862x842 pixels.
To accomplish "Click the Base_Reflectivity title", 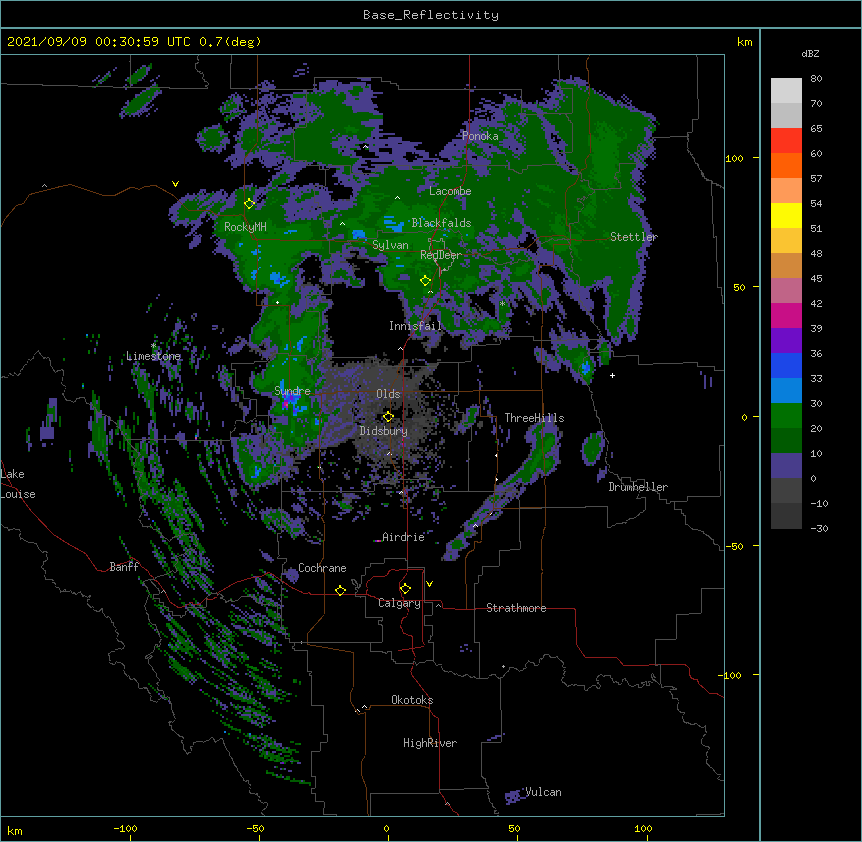I will pos(431,15).
